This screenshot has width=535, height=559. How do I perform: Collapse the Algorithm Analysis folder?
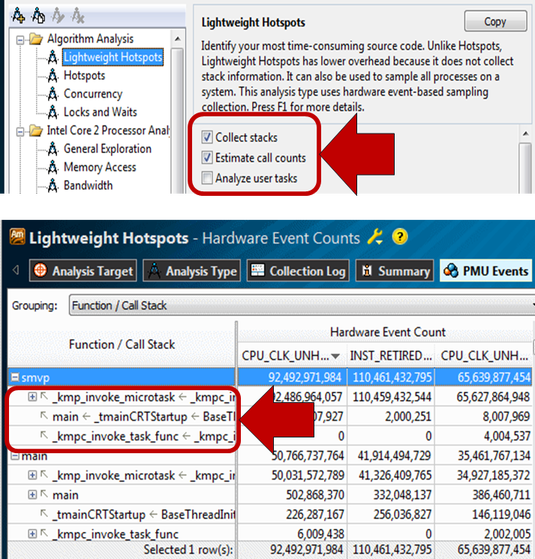tap(20, 40)
